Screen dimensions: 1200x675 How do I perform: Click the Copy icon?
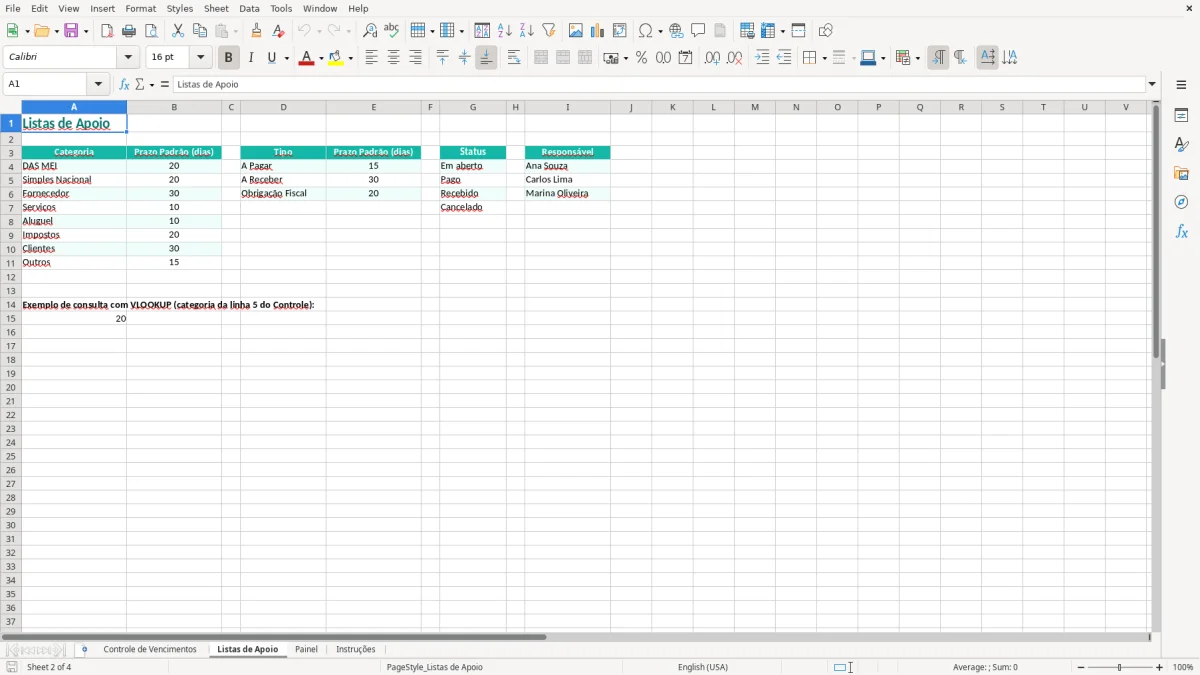(200, 31)
